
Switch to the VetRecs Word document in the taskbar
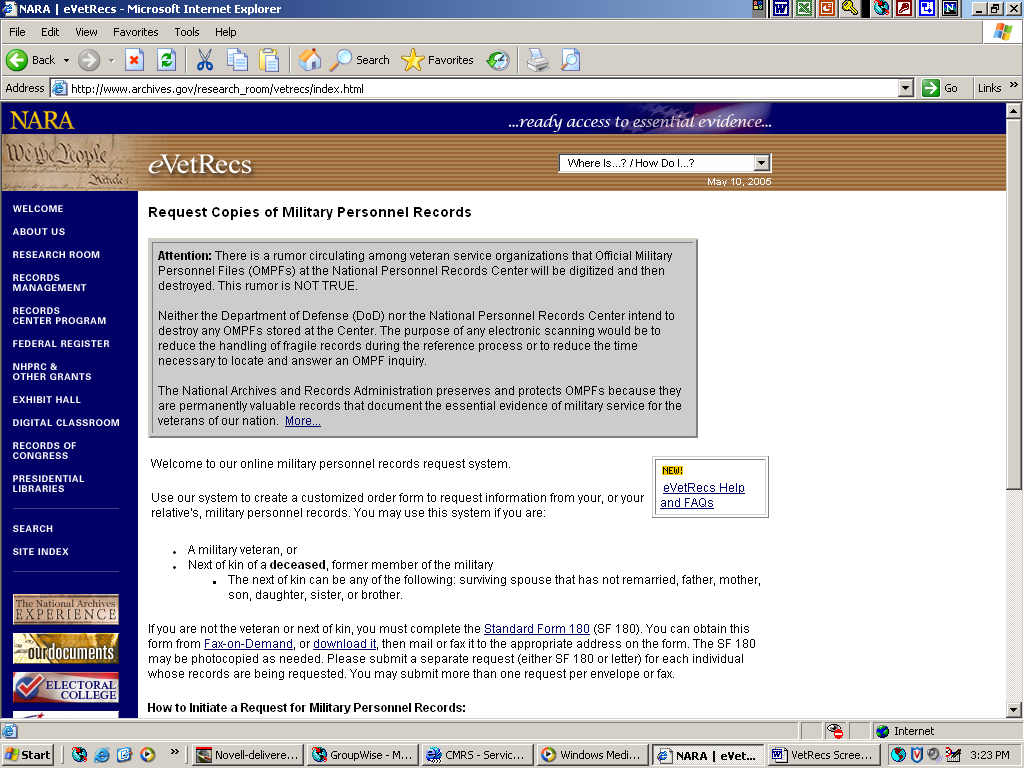pos(822,755)
